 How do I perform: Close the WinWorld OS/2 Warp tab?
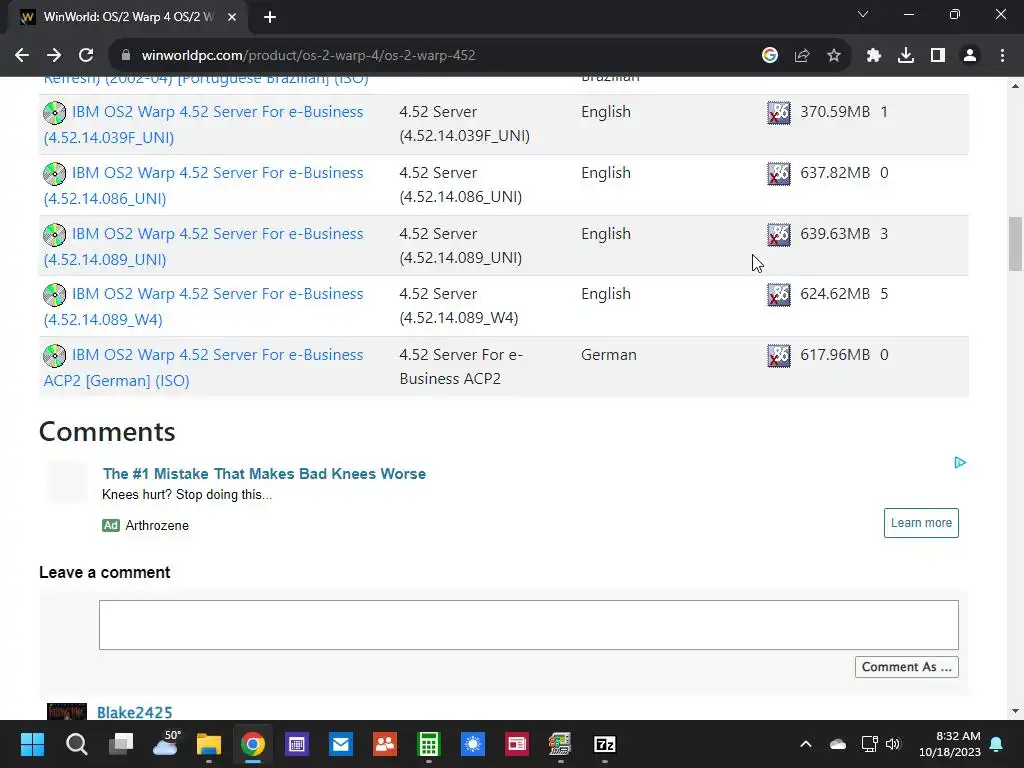[232, 17]
